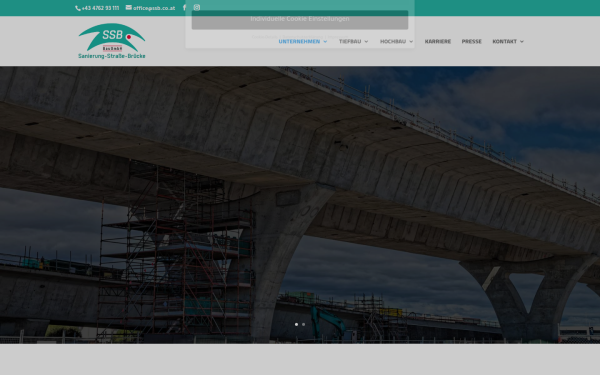600x375 pixels.
Task: Open the Presse menu item
Action: [471, 41]
